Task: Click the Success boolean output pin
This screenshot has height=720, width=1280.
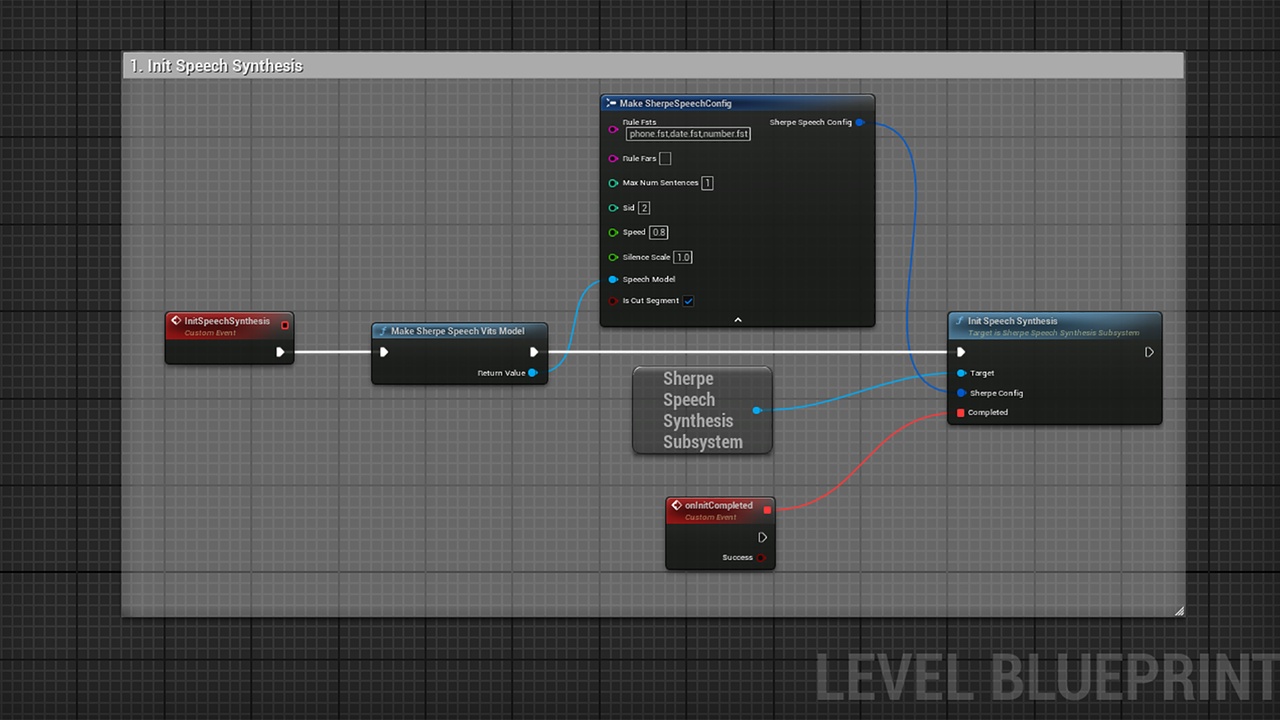Action: (761, 558)
